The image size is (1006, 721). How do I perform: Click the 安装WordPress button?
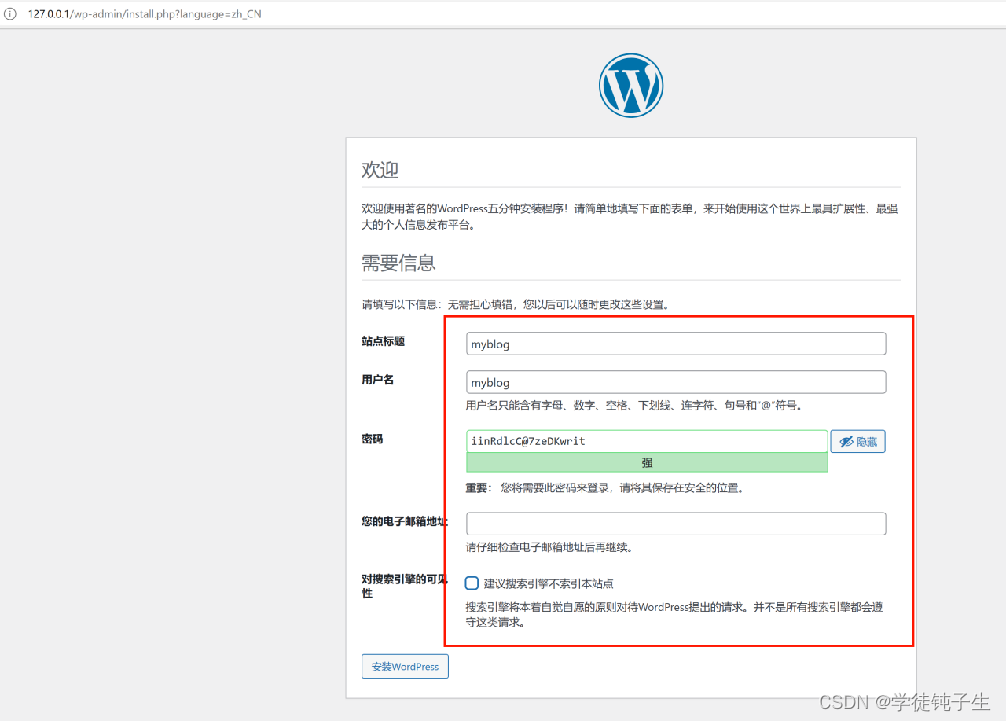click(405, 666)
